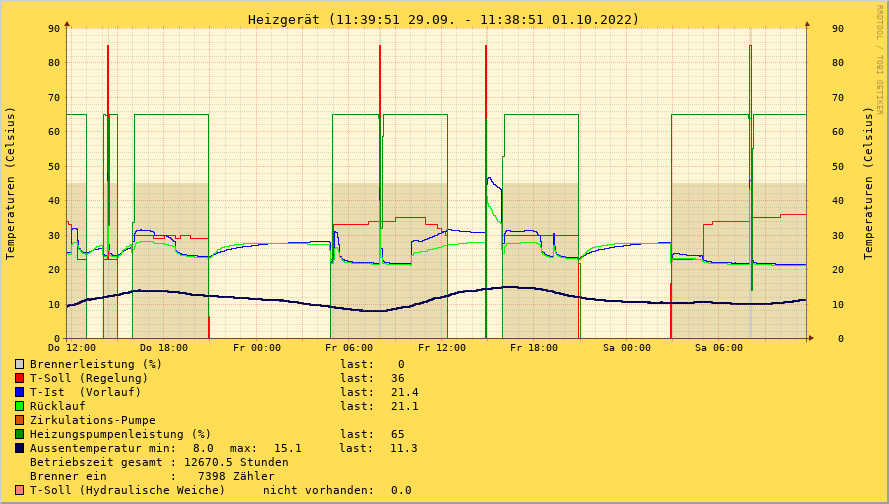Click the 'Fr 18:00' x-axis label

[534, 348]
